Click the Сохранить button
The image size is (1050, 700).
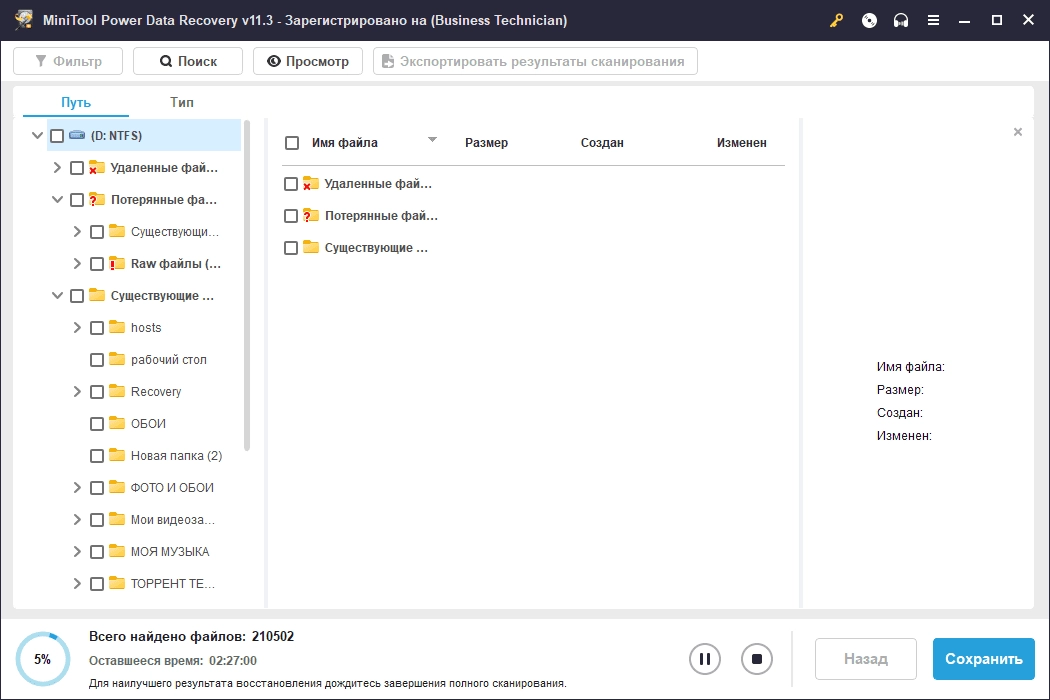(x=984, y=659)
